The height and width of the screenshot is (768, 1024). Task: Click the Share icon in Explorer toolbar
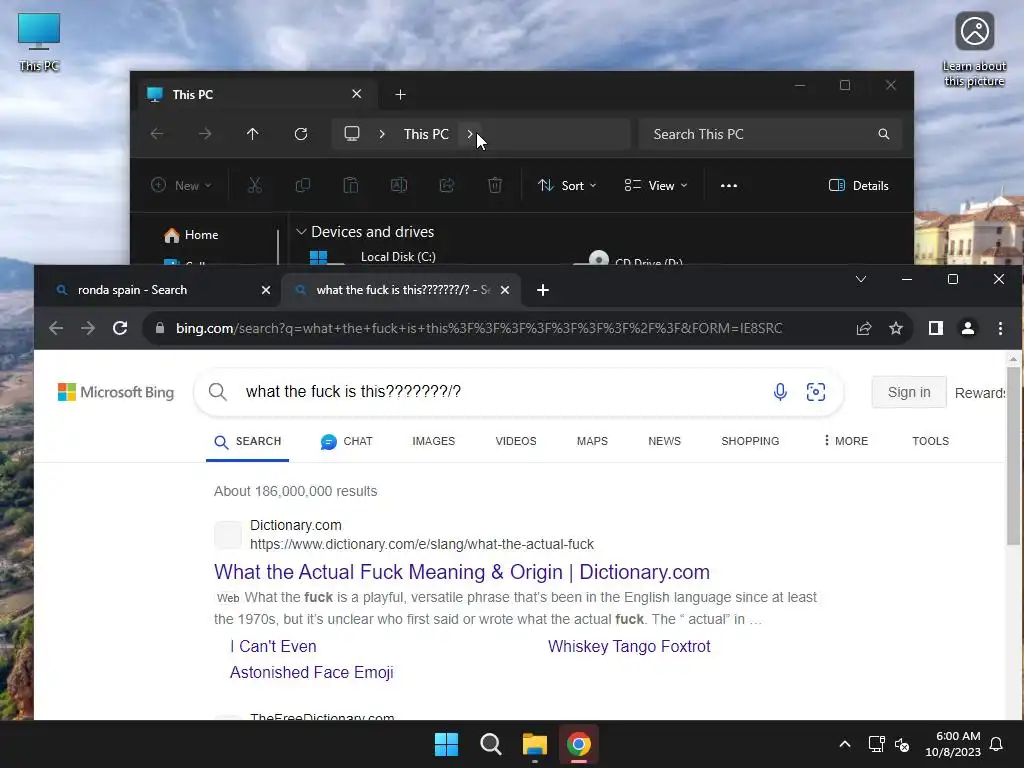click(x=447, y=185)
